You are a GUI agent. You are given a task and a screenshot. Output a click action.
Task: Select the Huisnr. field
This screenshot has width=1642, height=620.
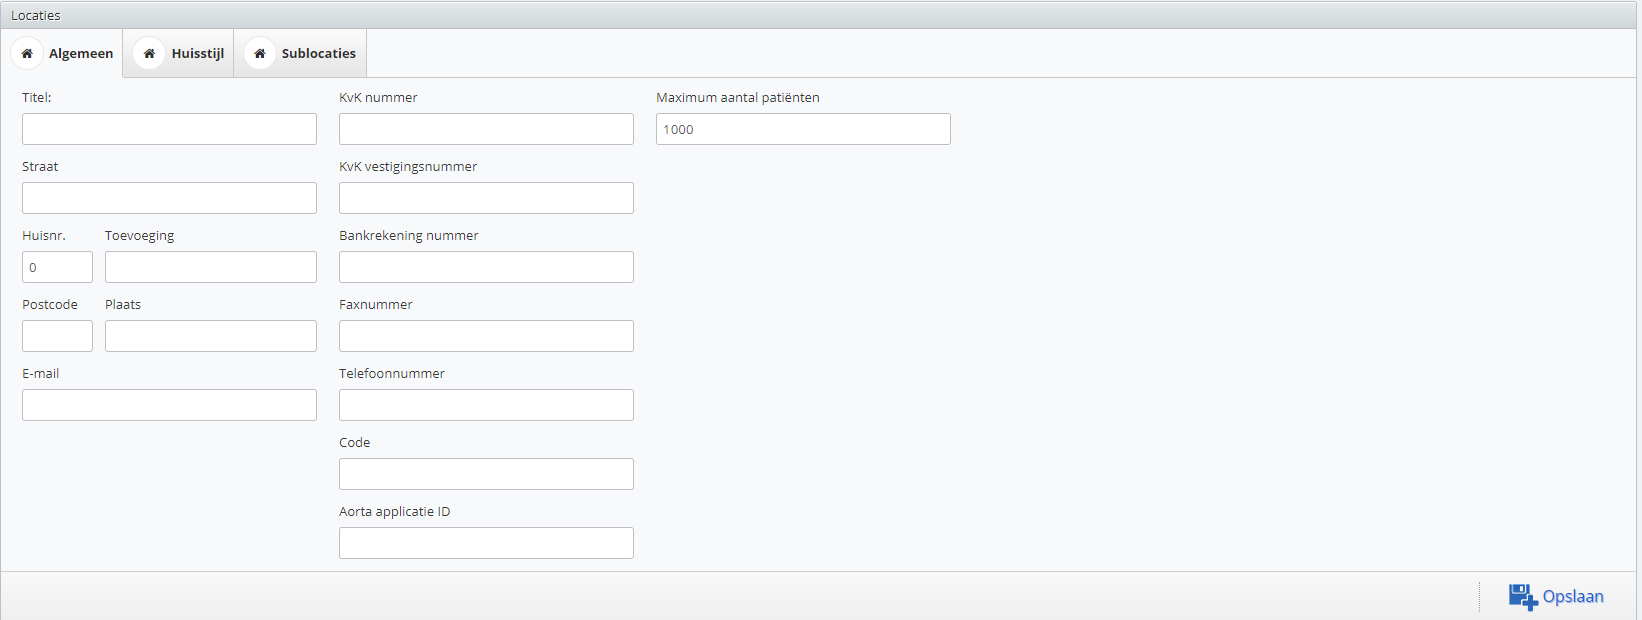[57, 267]
